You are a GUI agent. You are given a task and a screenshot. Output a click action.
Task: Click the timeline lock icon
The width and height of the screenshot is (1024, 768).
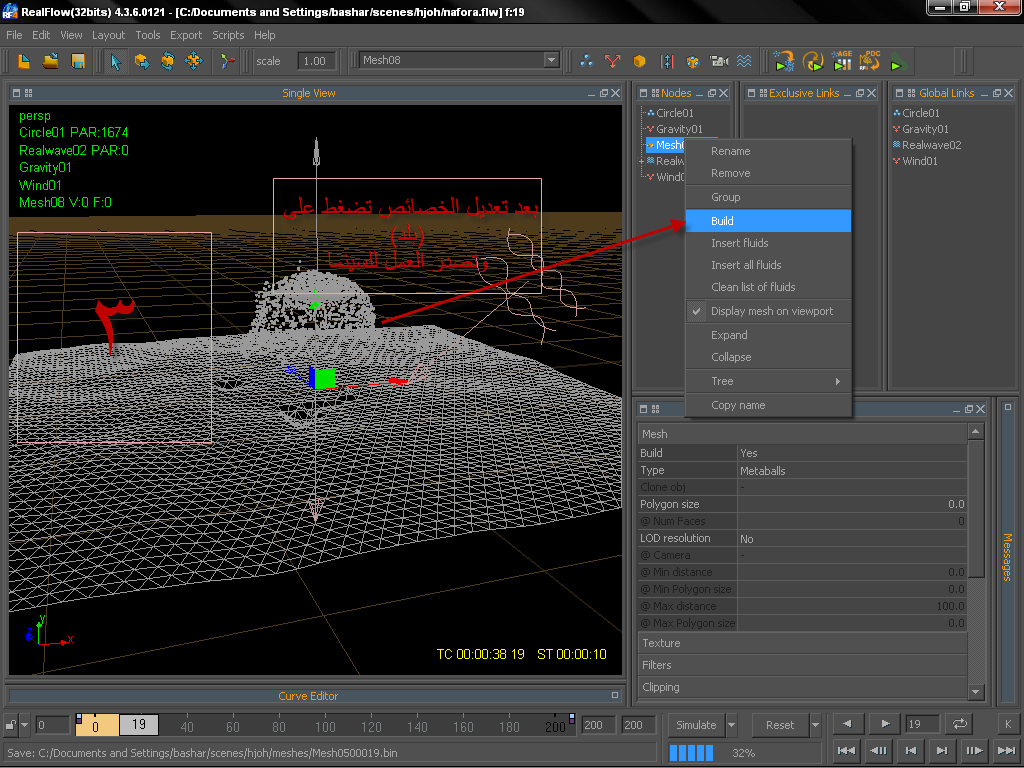point(11,725)
